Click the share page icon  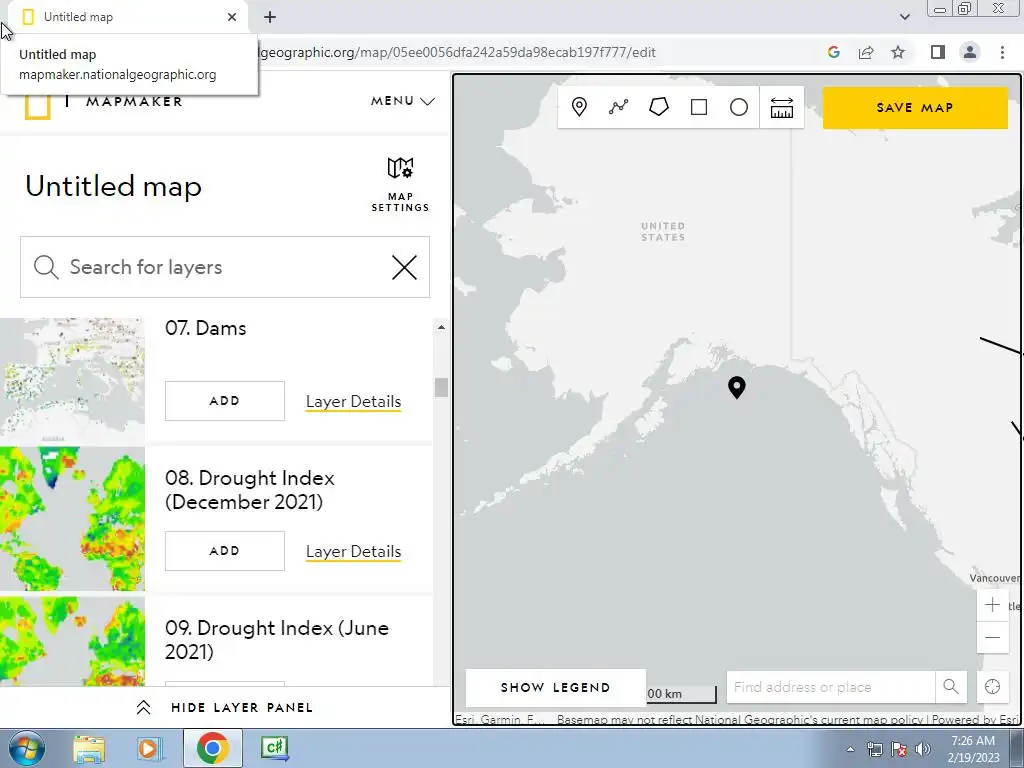click(x=866, y=52)
